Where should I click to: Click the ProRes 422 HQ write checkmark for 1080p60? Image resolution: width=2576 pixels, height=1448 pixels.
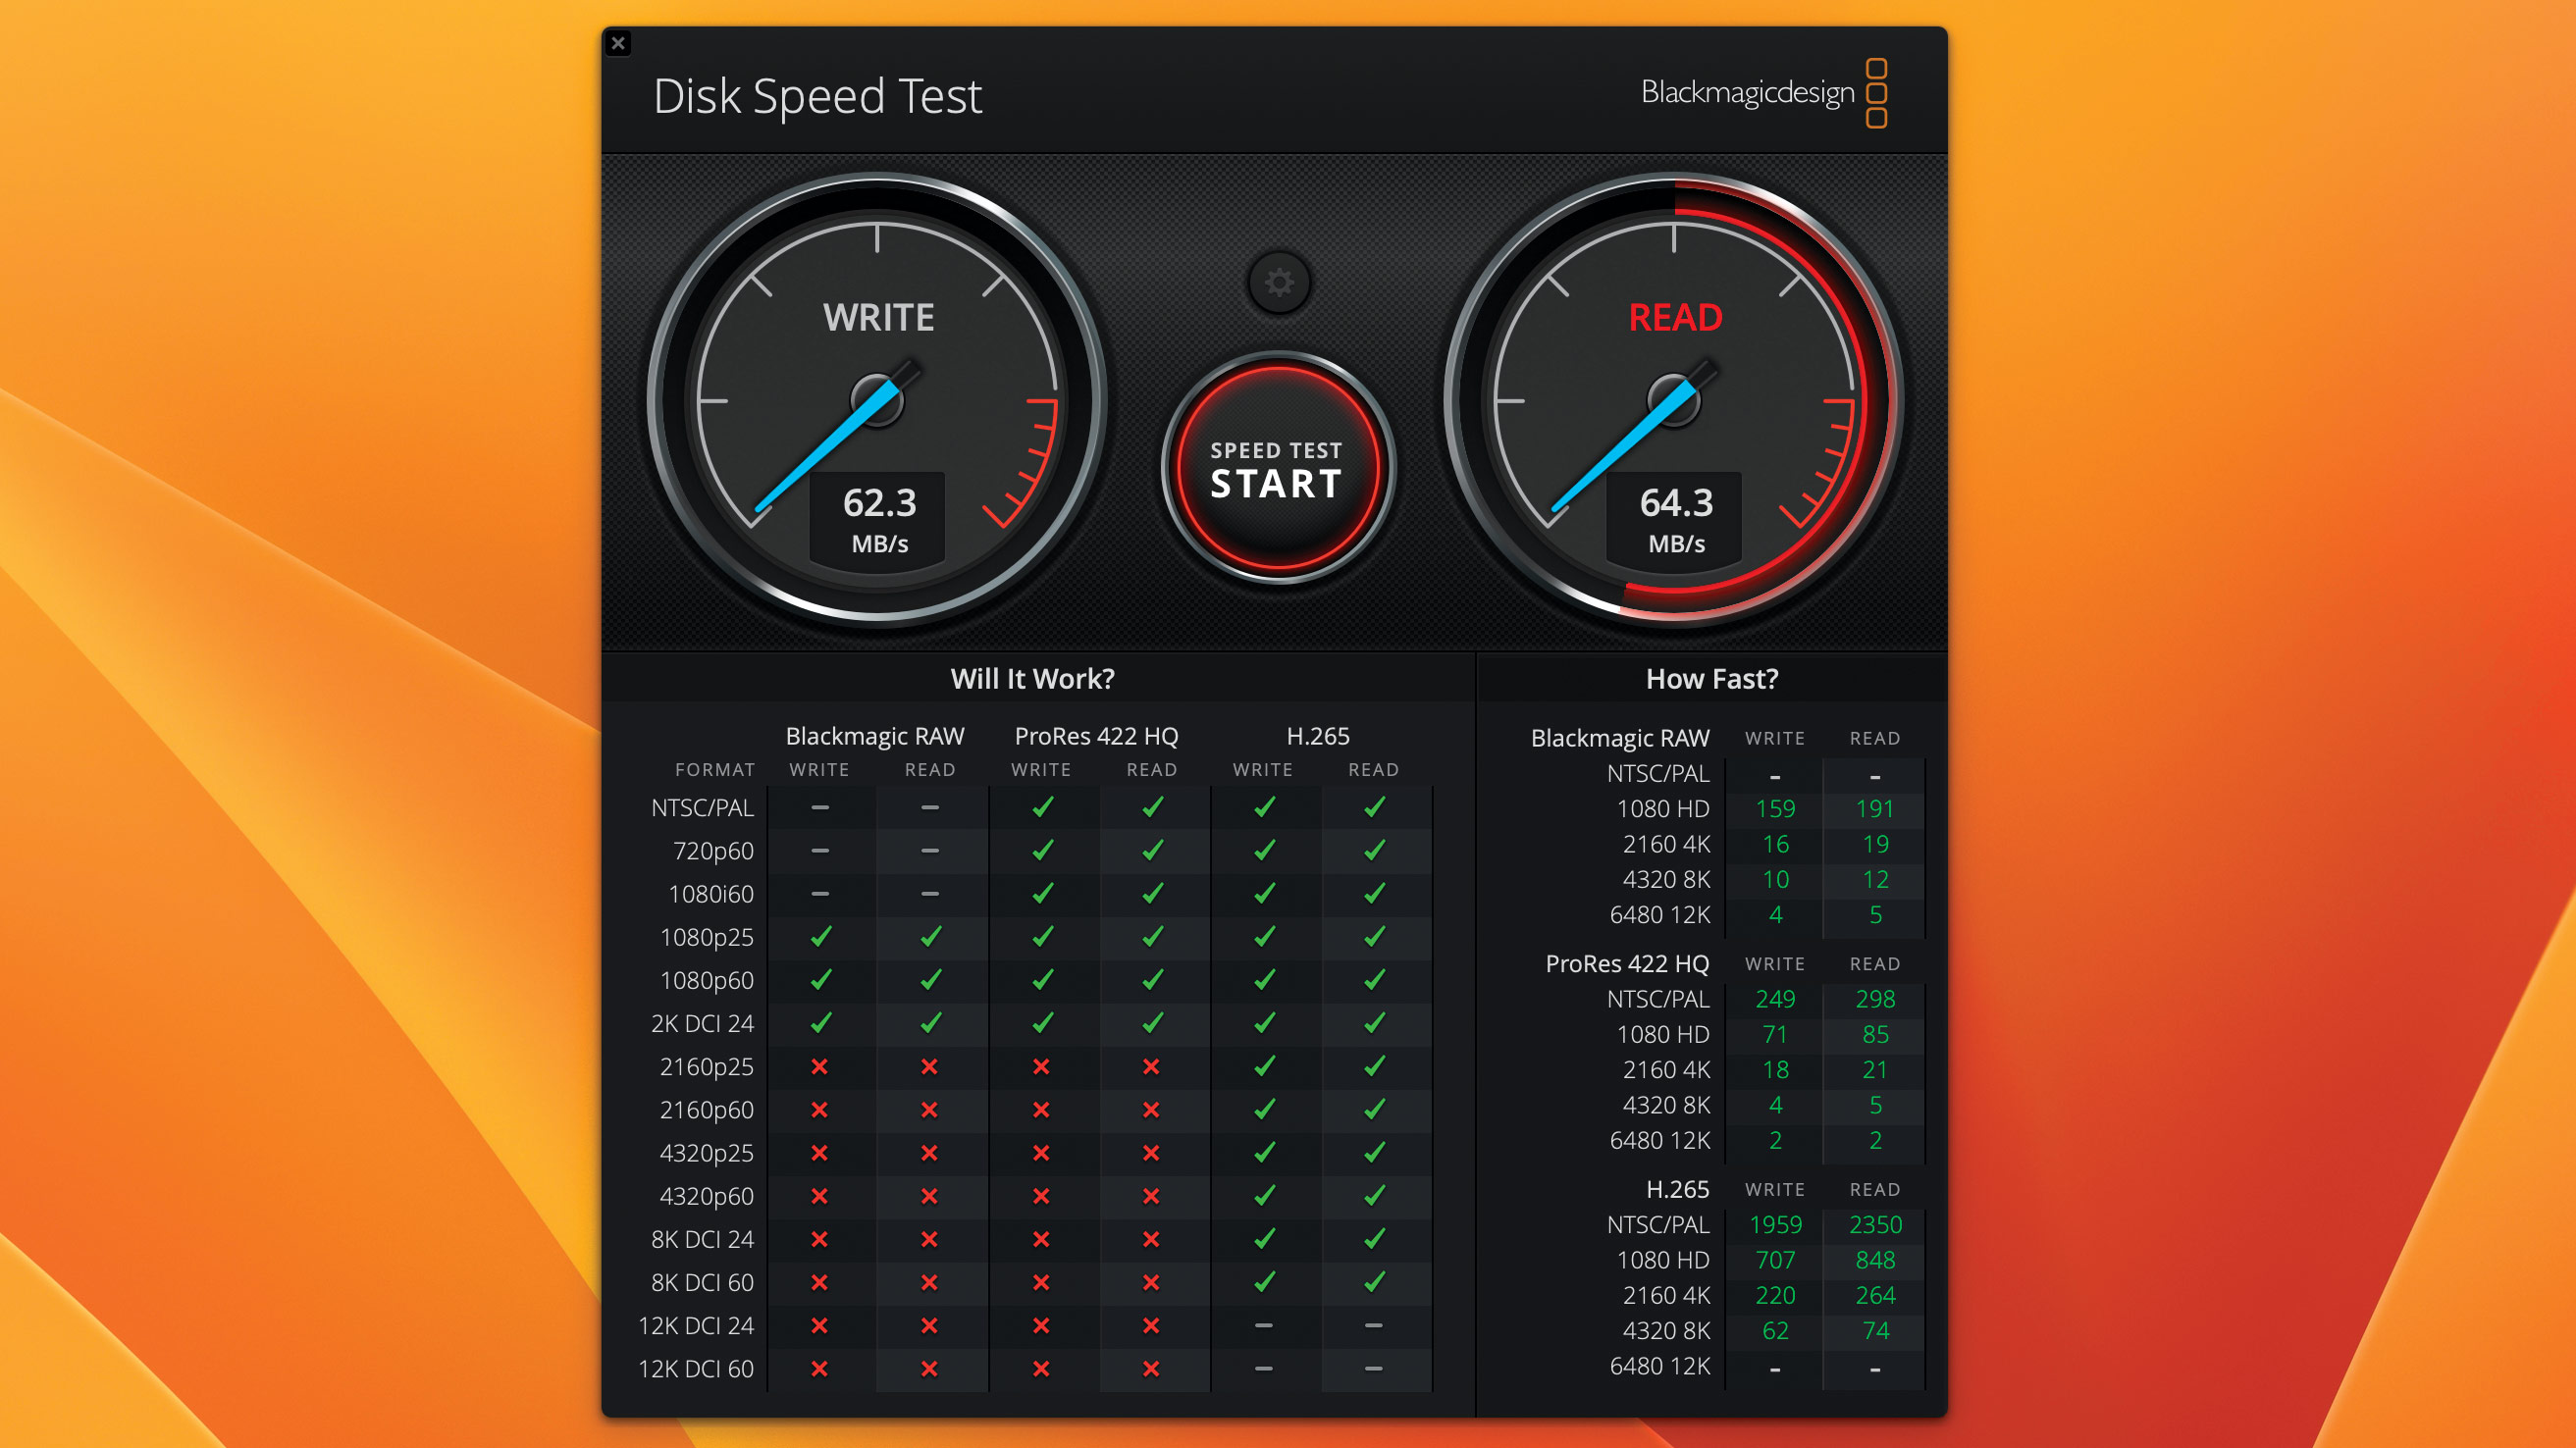[x=1042, y=980]
